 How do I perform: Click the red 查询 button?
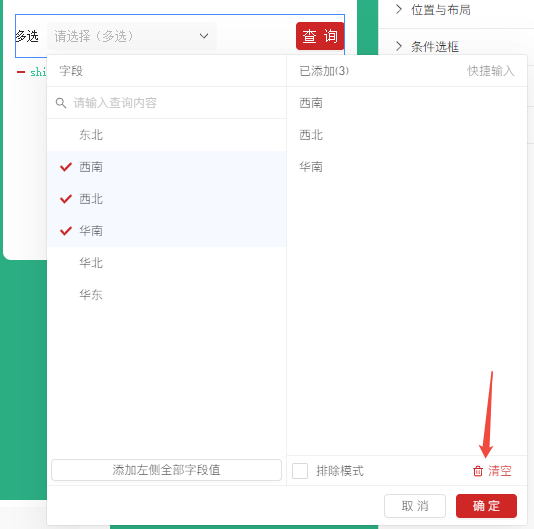[x=320, y=36]
